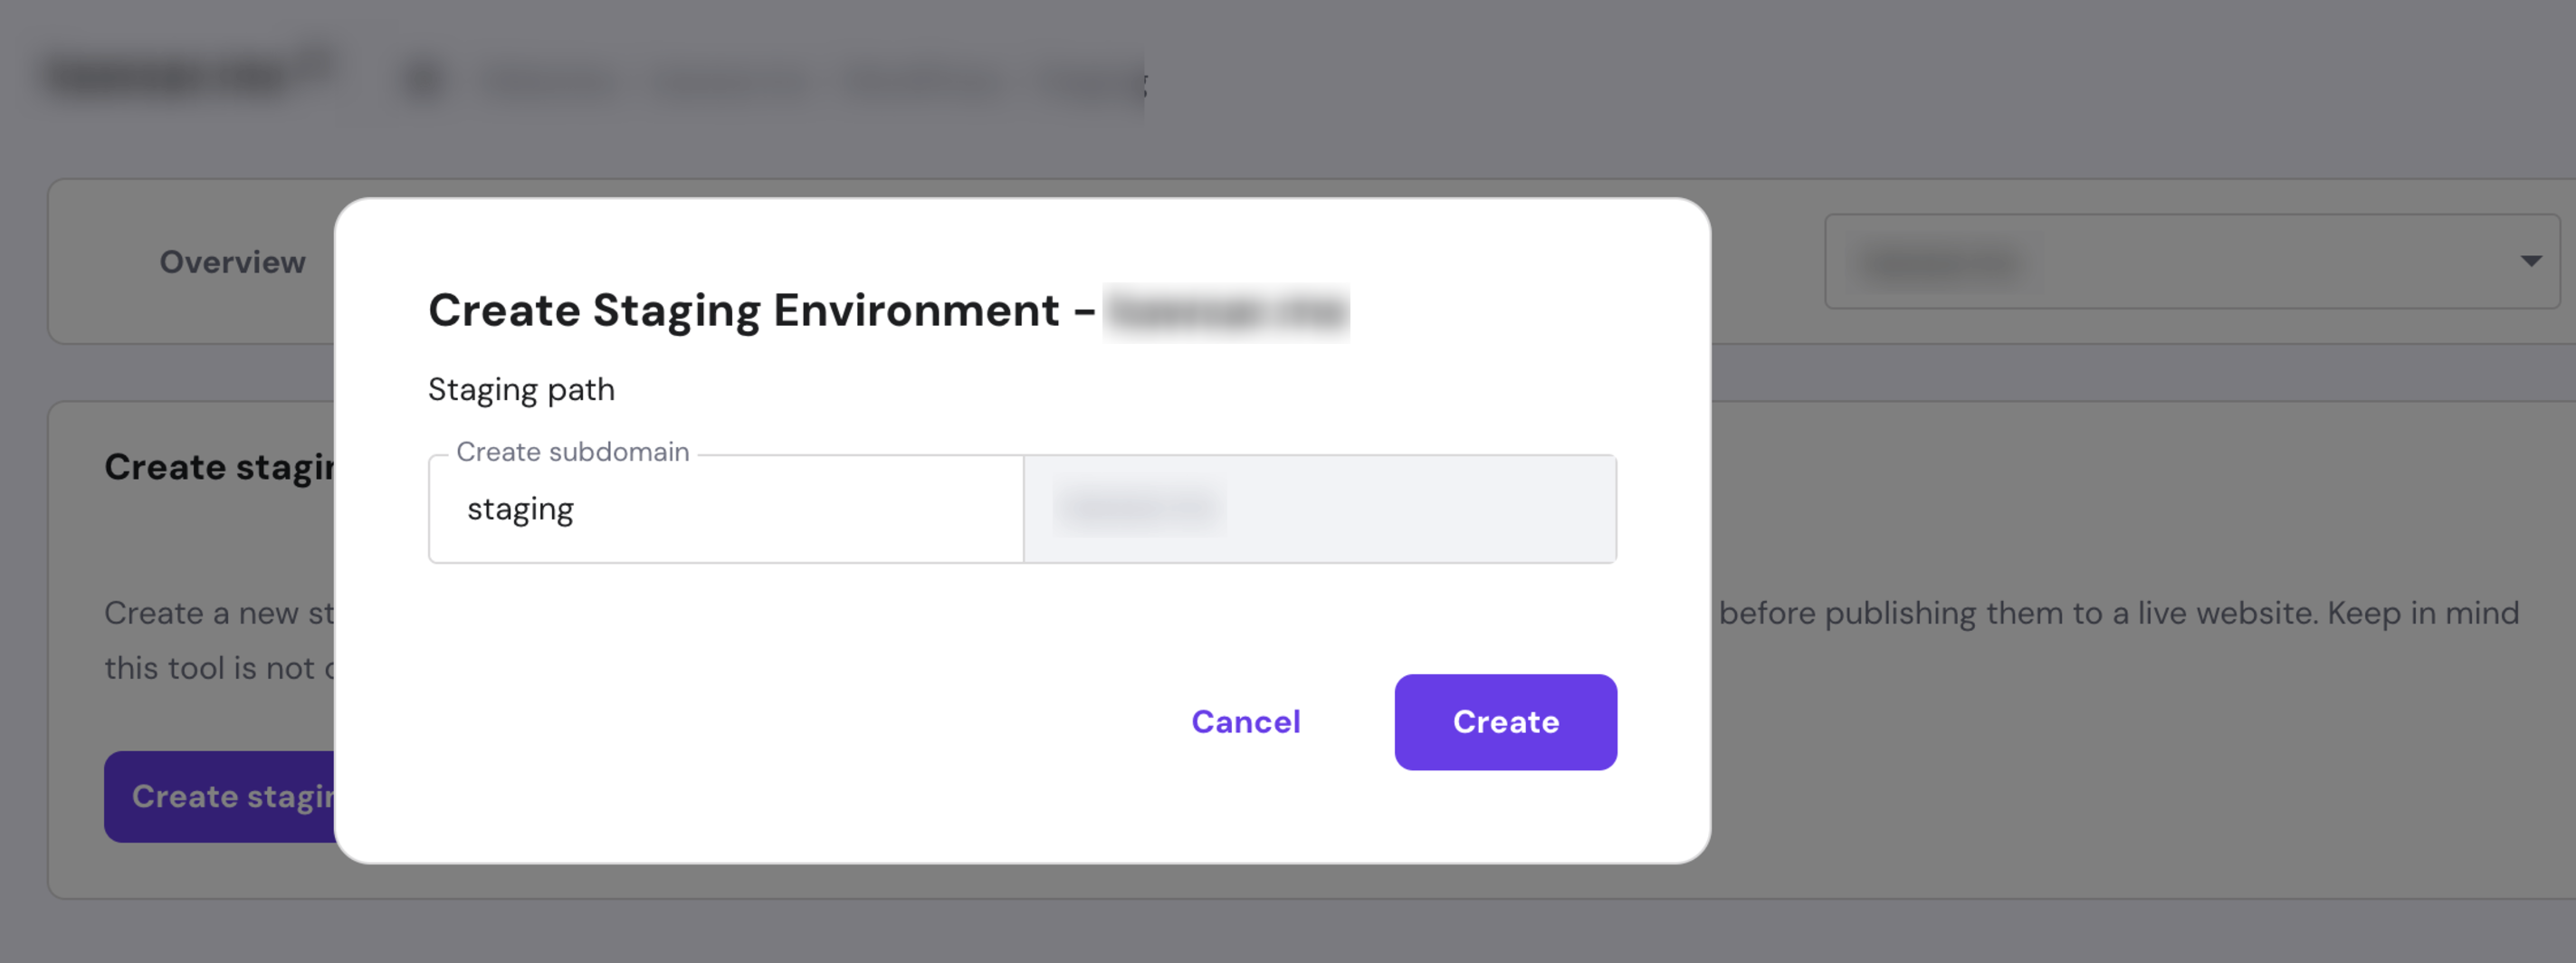
Task: Click the Create subdomain floating label
Action: pyautogui.click(x=573, y=452)
